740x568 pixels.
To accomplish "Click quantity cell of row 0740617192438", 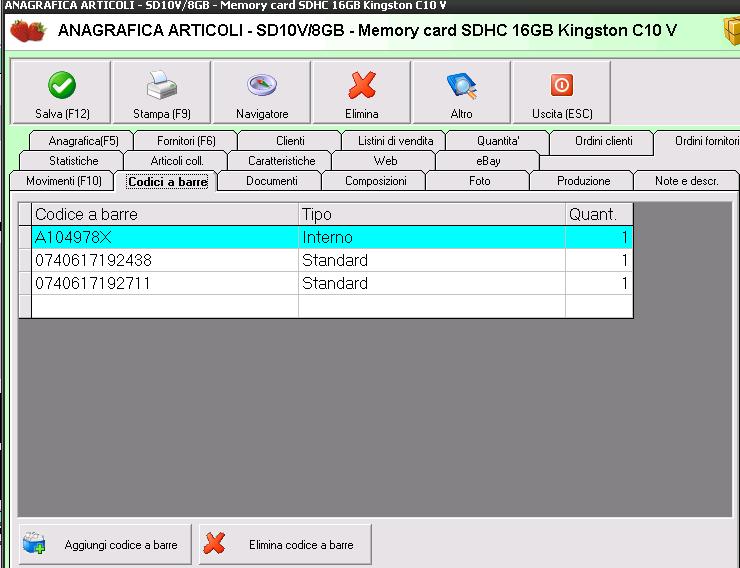I will [599, 260].
